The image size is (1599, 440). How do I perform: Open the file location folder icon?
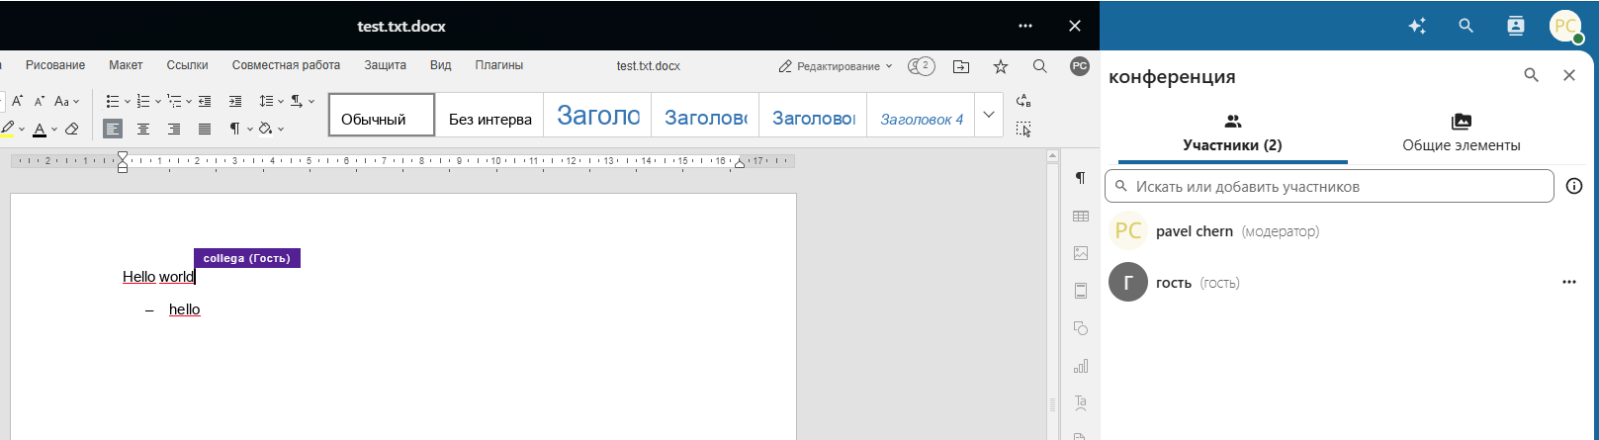tap(961, 66)
